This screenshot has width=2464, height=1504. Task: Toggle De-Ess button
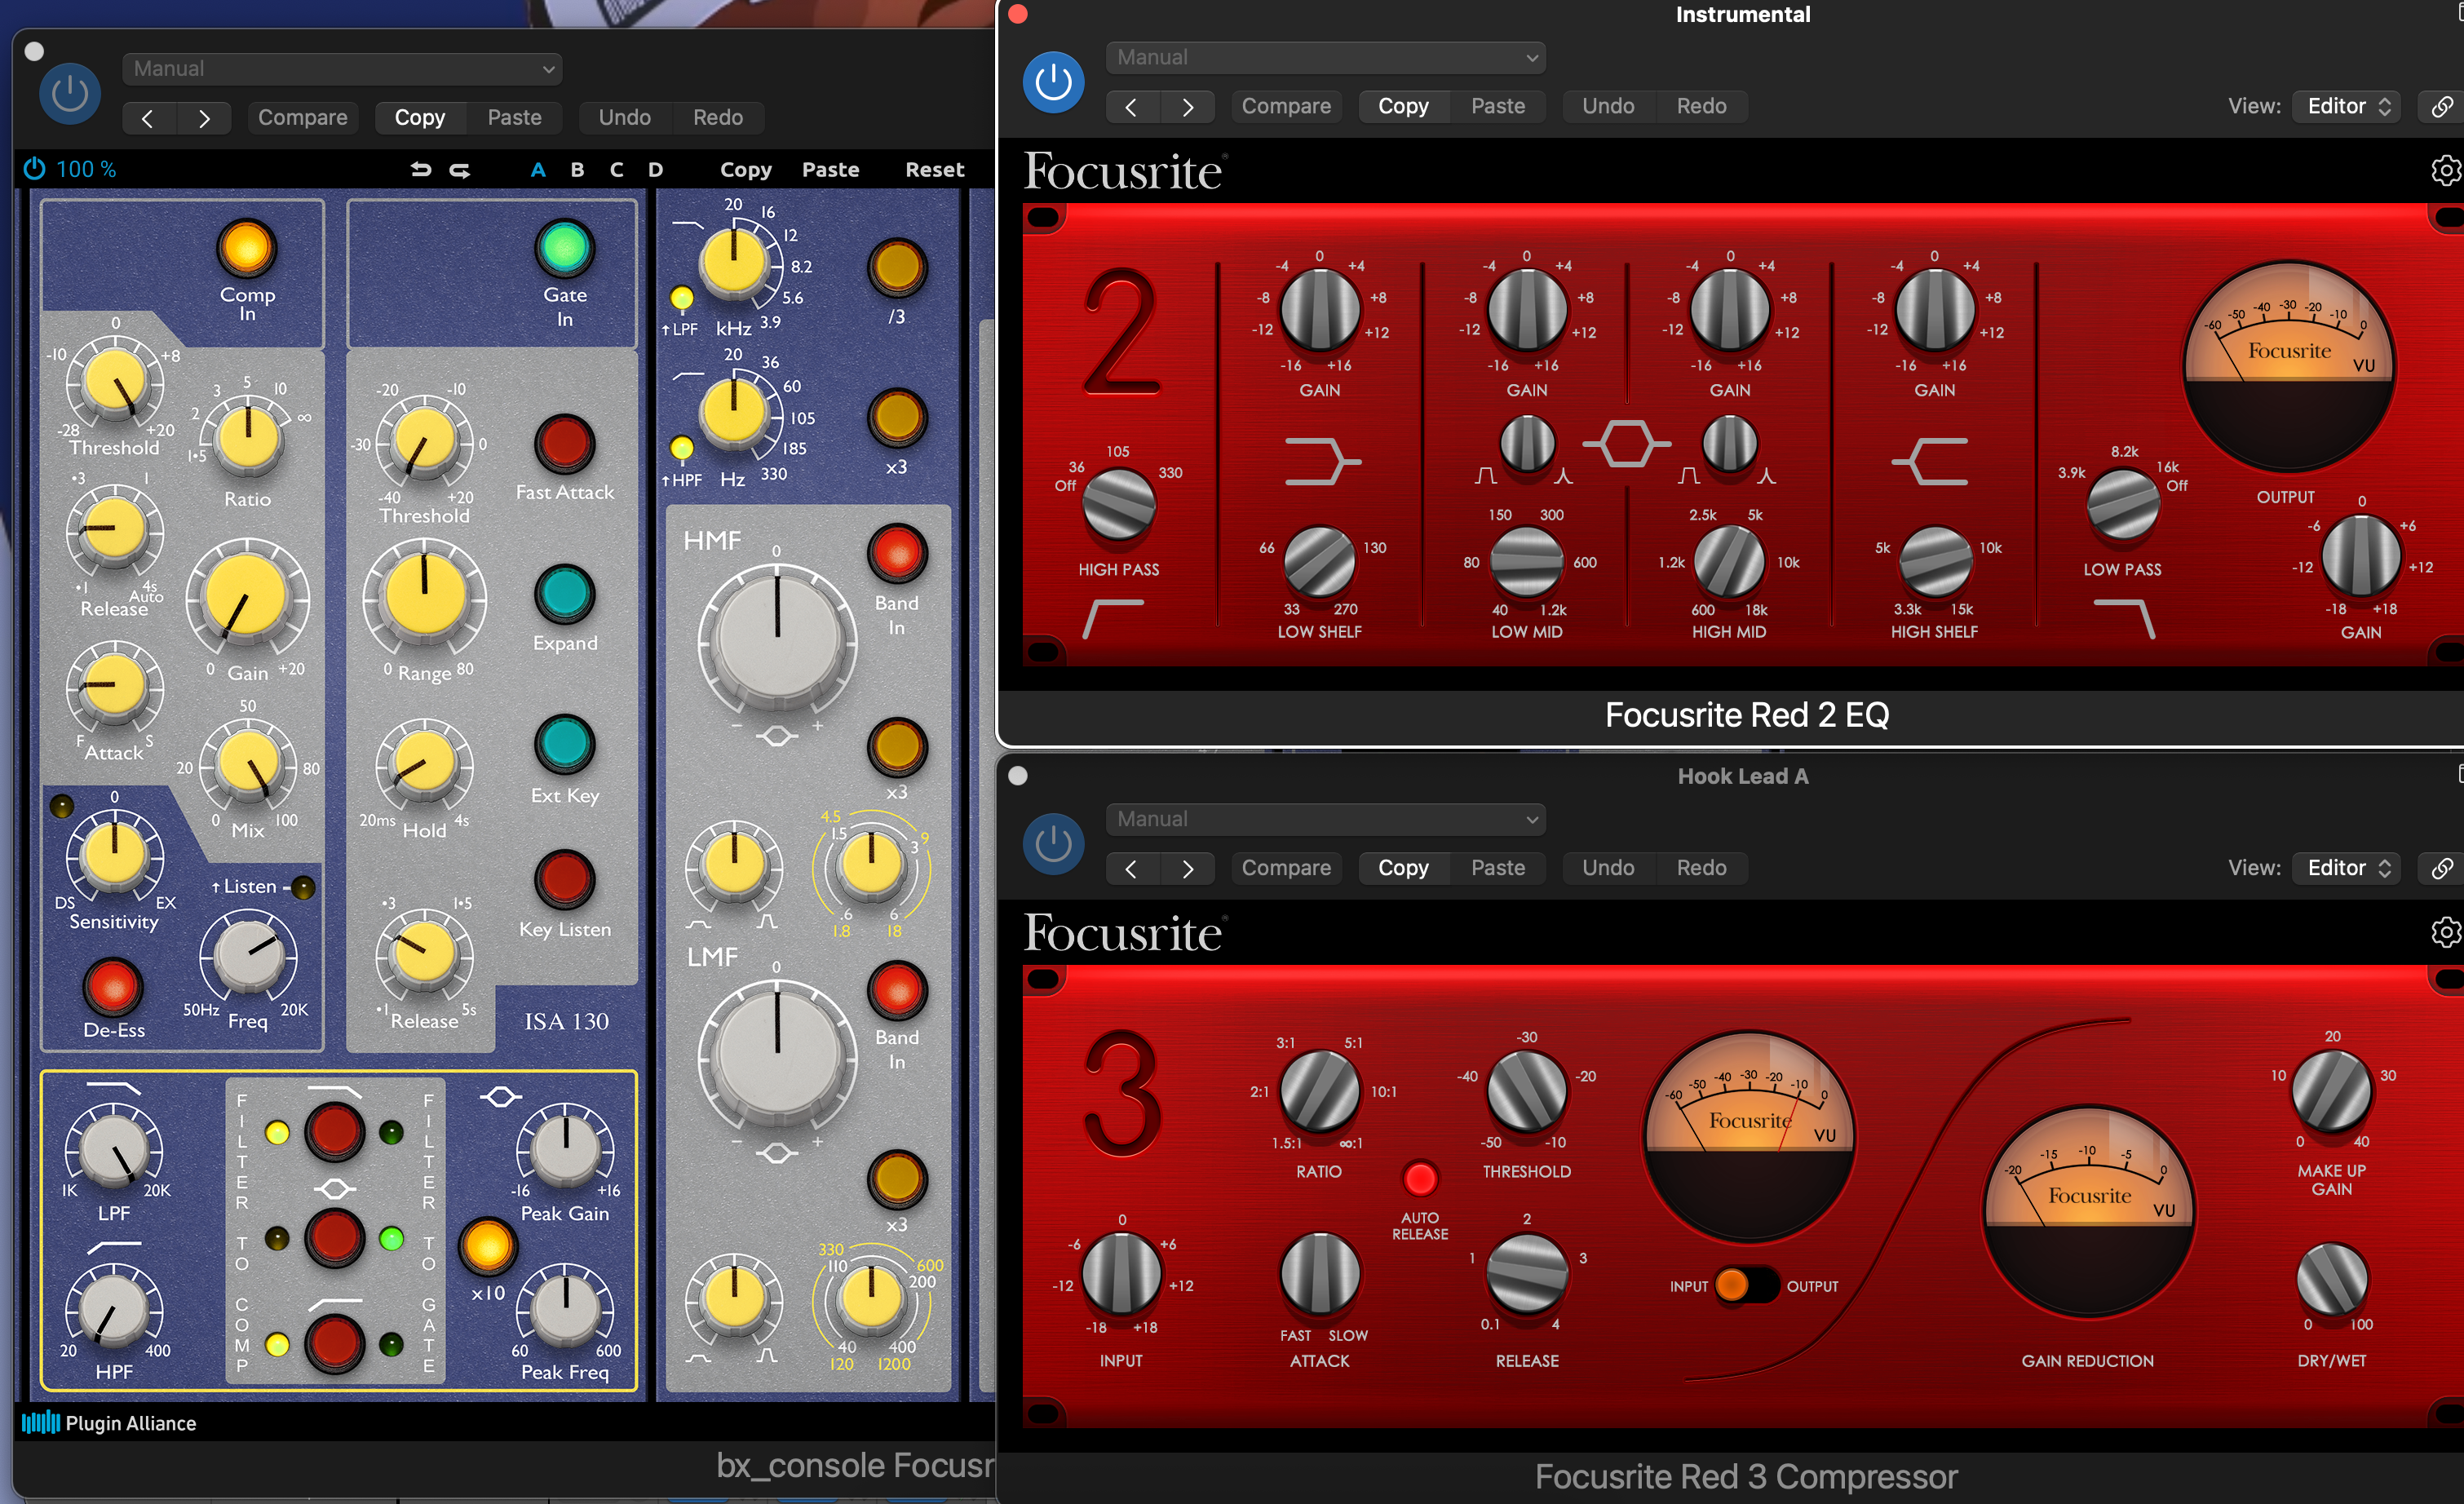coord(113,986)
